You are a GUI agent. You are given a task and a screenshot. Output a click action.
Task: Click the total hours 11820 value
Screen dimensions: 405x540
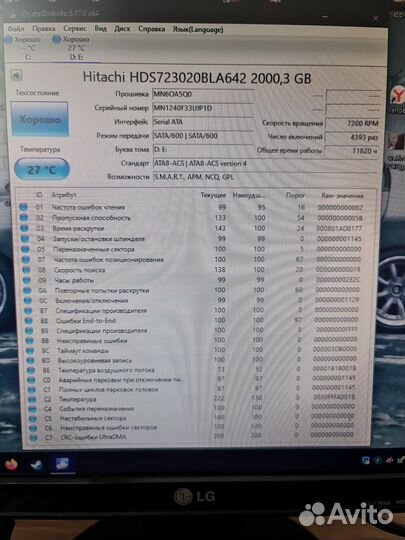[x=352, y=151]
